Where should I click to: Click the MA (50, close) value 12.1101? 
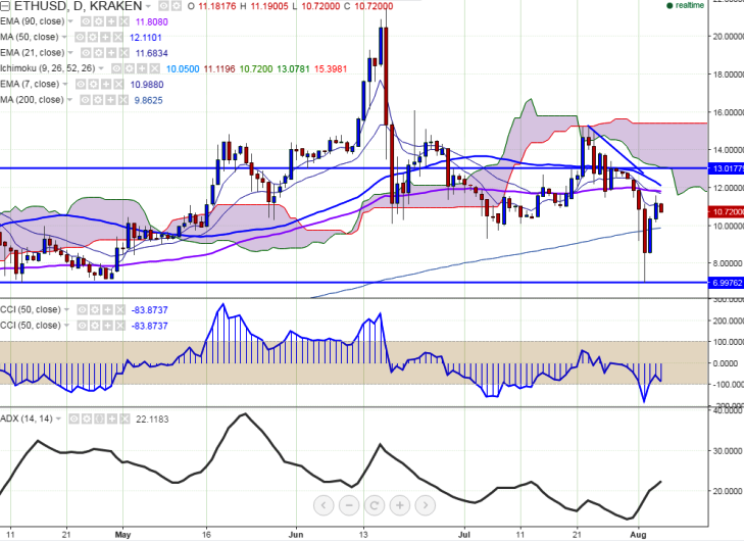(145, 37)
